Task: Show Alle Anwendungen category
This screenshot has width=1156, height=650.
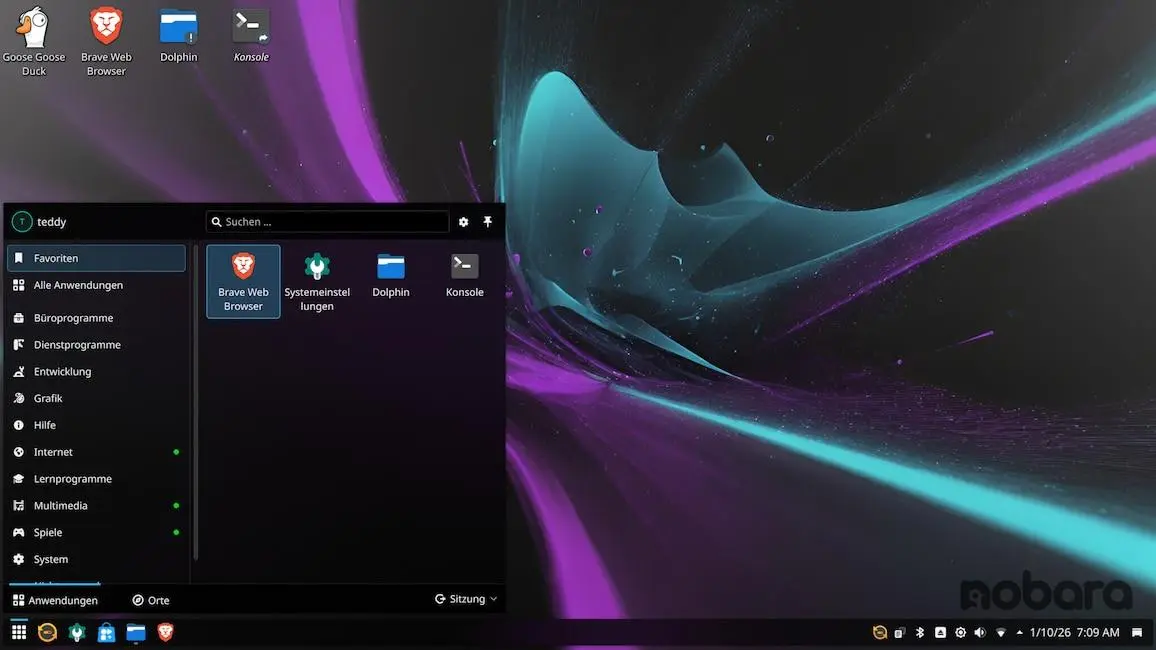Action: coord(96,285)
